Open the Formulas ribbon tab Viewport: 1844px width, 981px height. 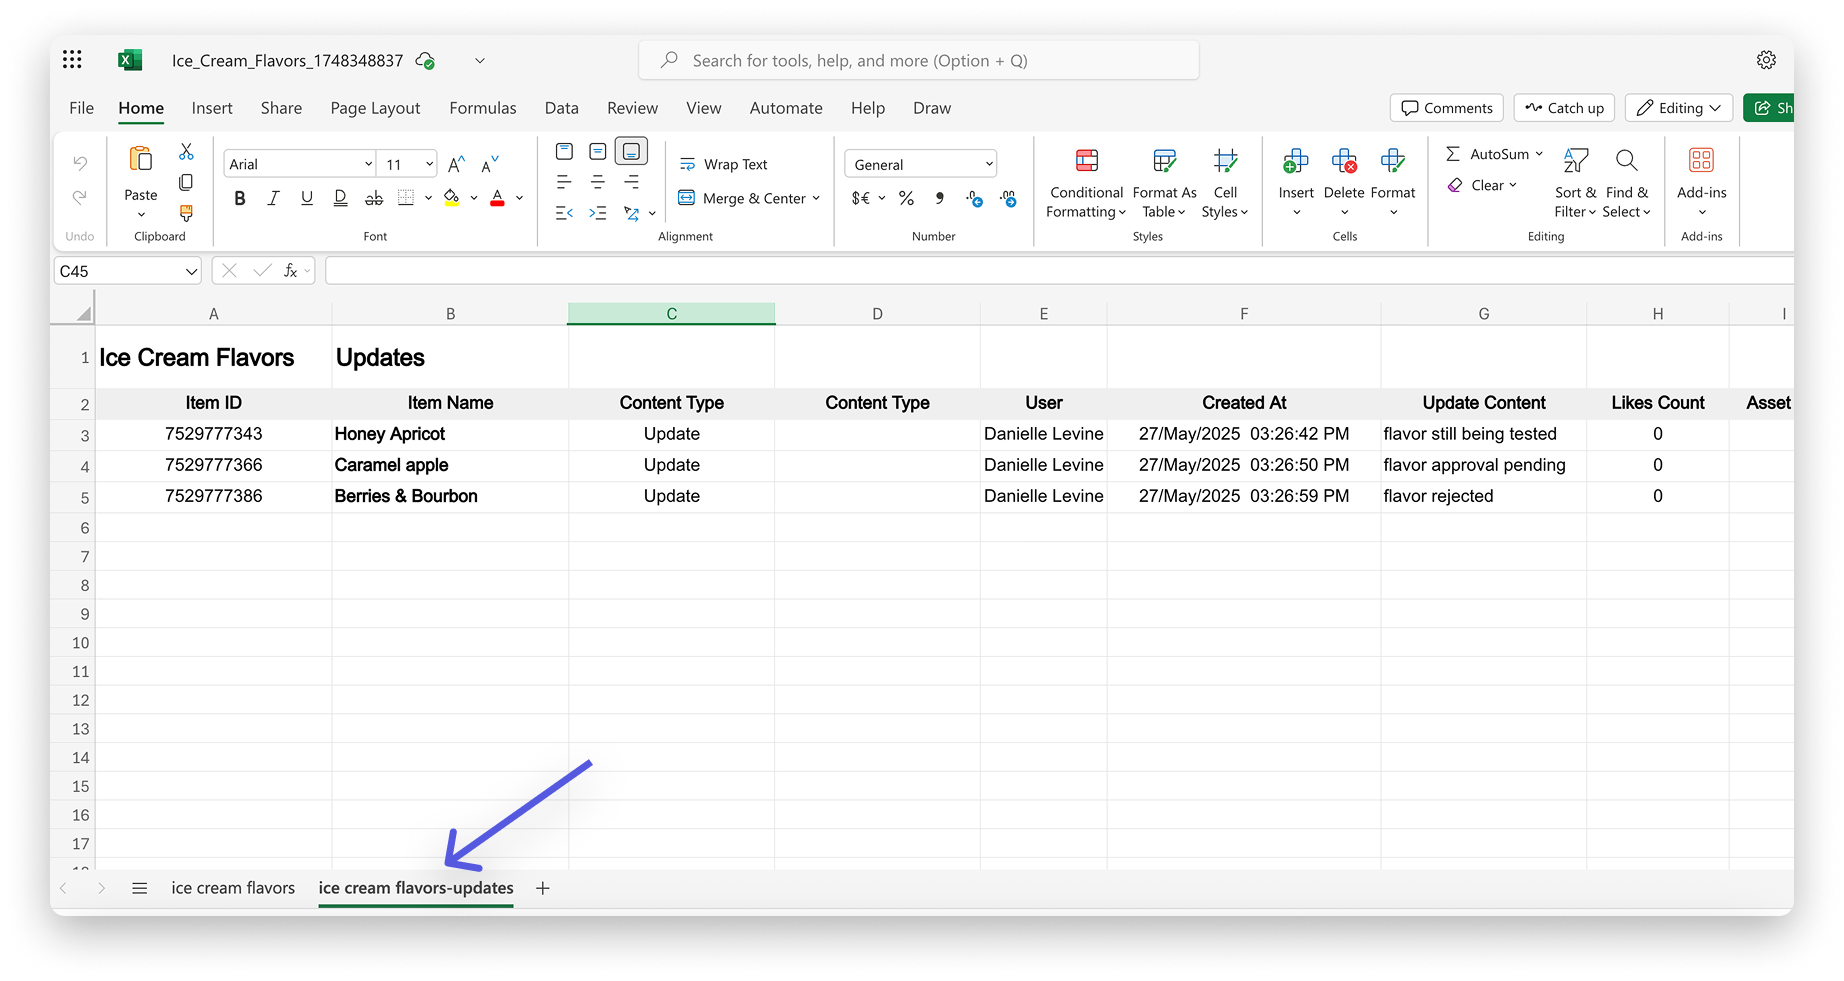coord(483,108)
